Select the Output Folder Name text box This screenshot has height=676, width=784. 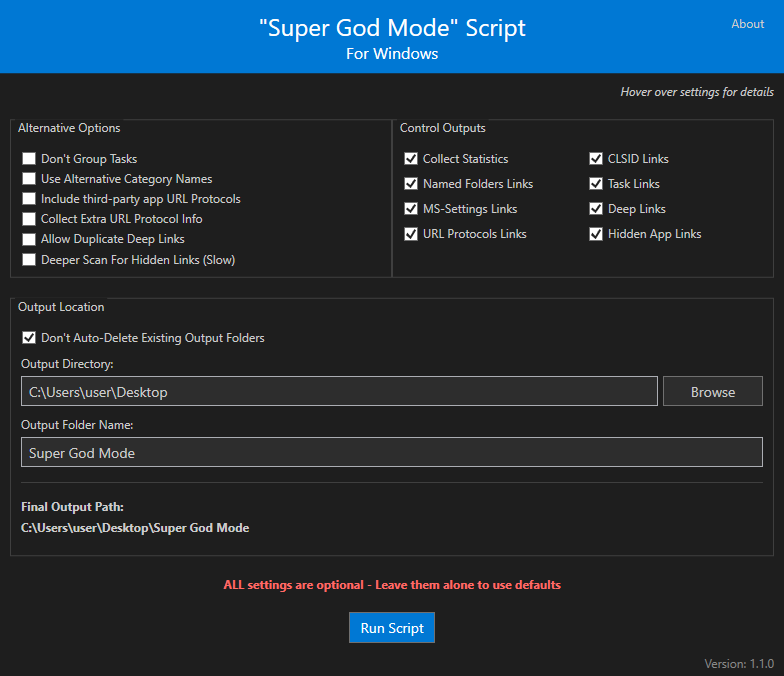pyautogui.click(x=391, y=453)
